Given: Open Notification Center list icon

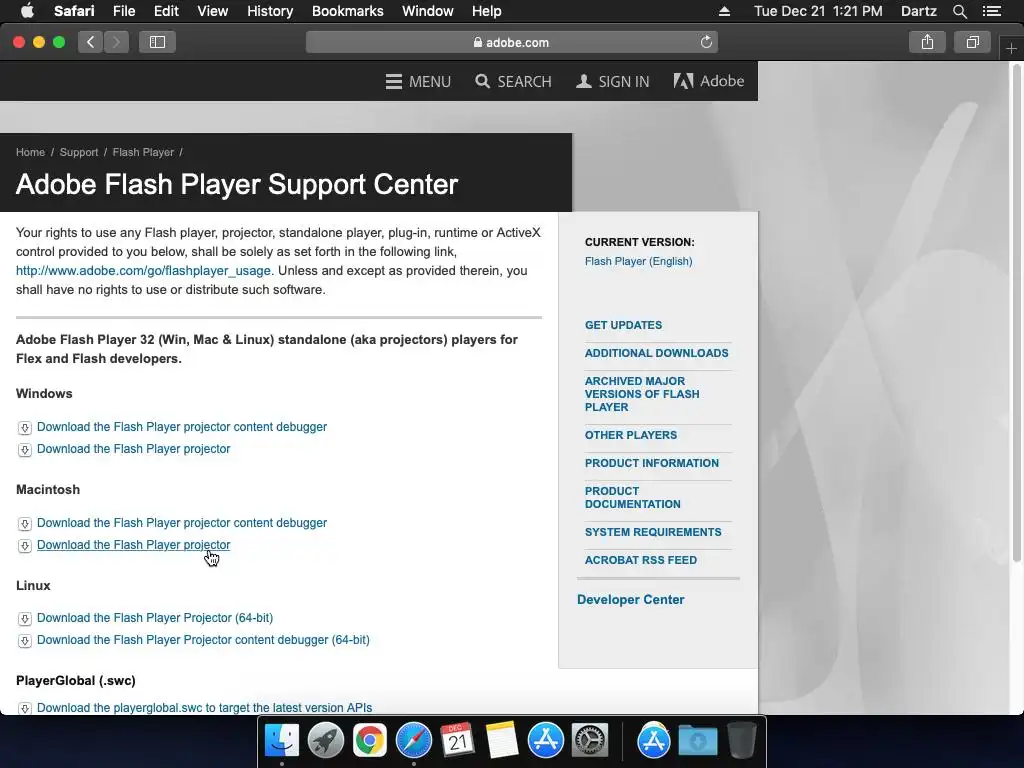Looking at the screenshot, I should click(992, 11).
